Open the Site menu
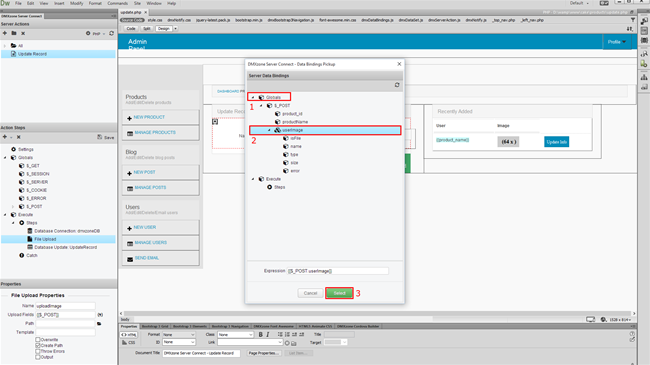The image size is (650, 365). coord(137,3)
